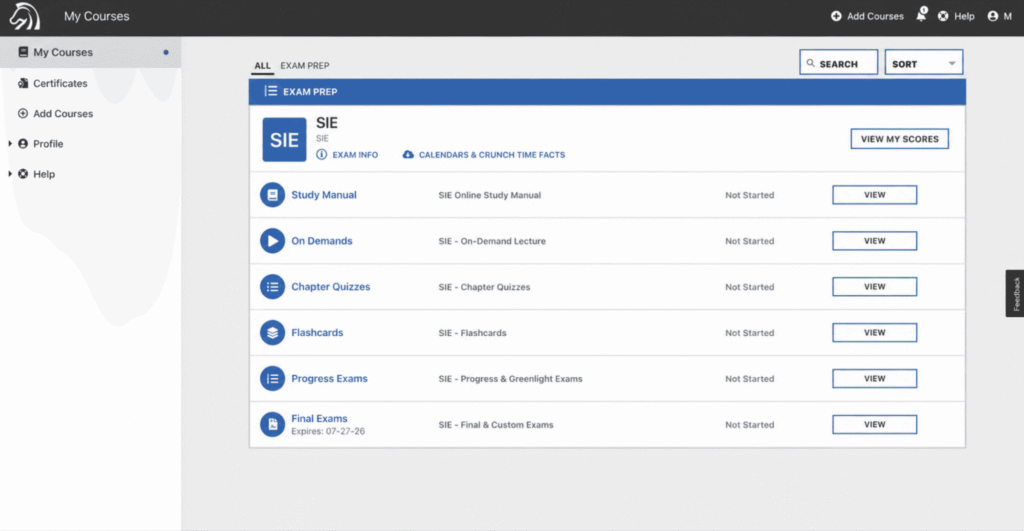Click View for On Demands
This screenshot has width=1024, height=531.
coord(874,241)
